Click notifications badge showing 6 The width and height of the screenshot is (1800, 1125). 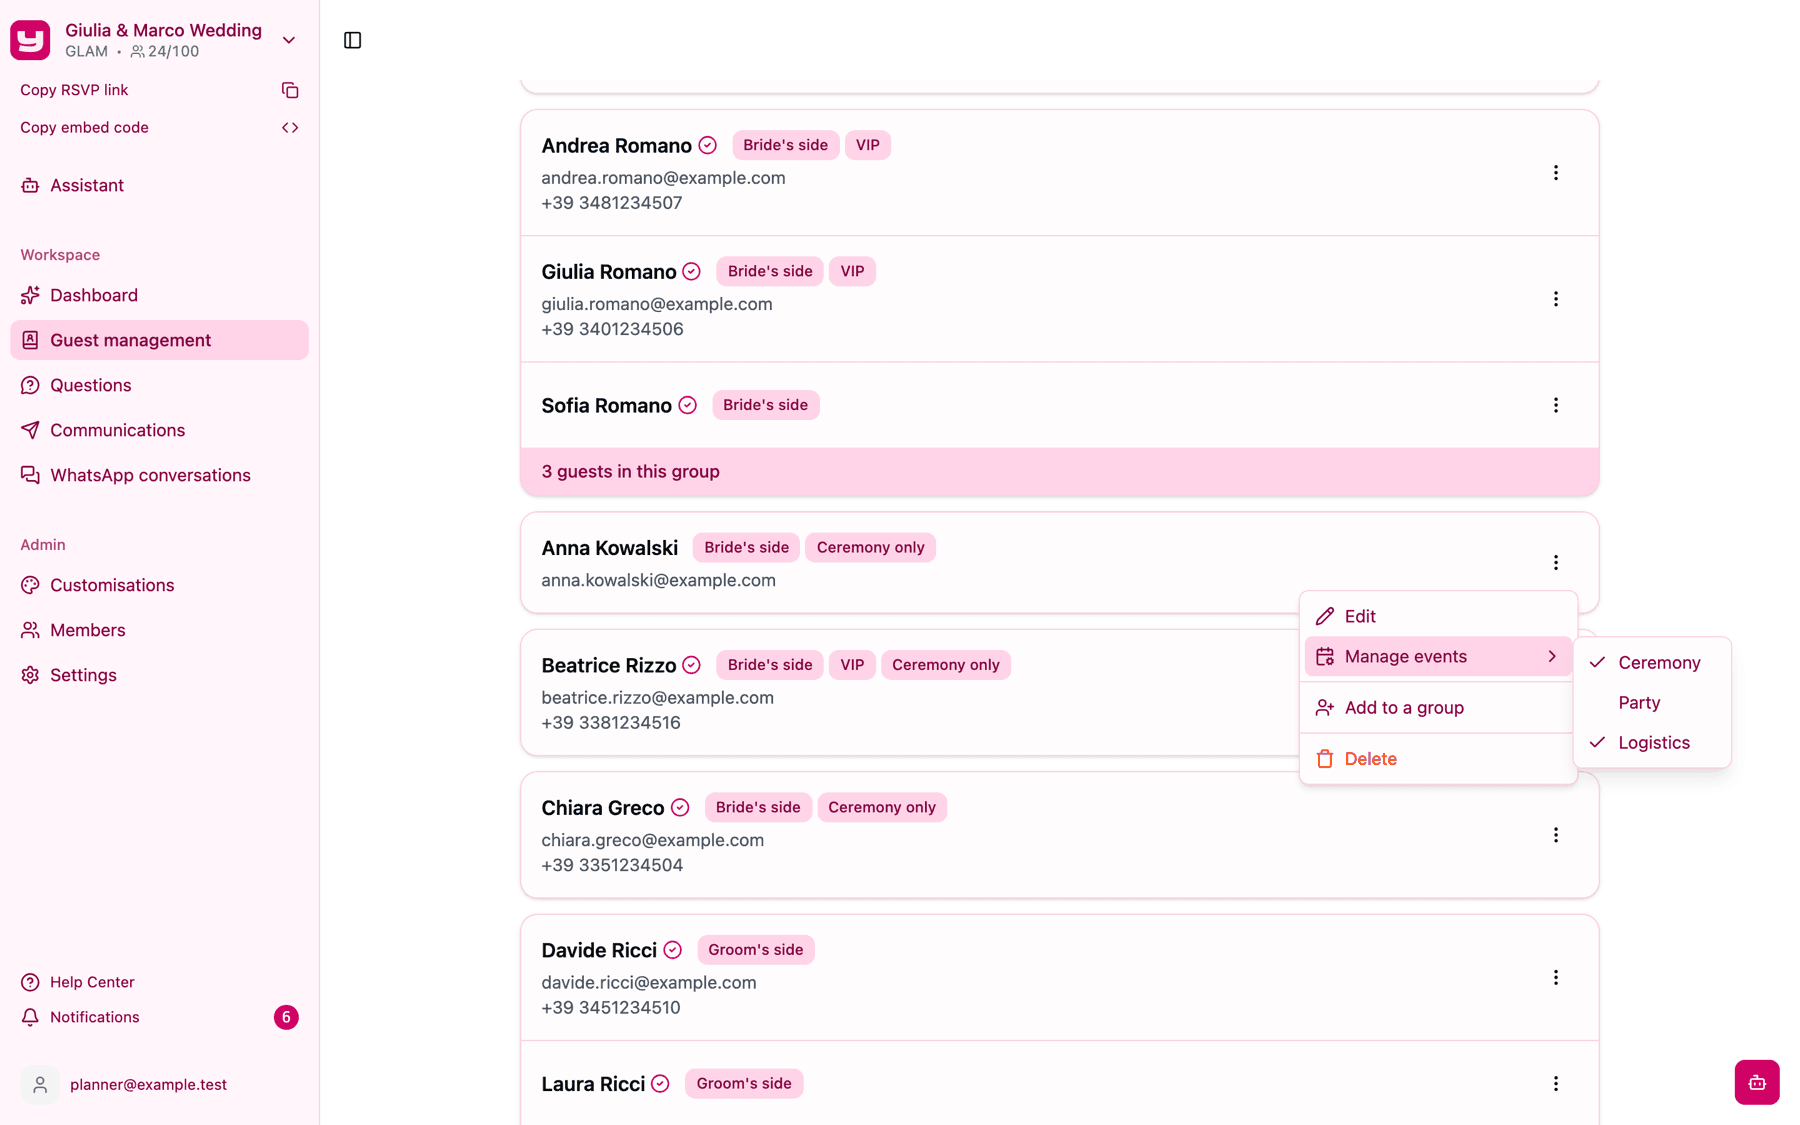coord(286,1017)
